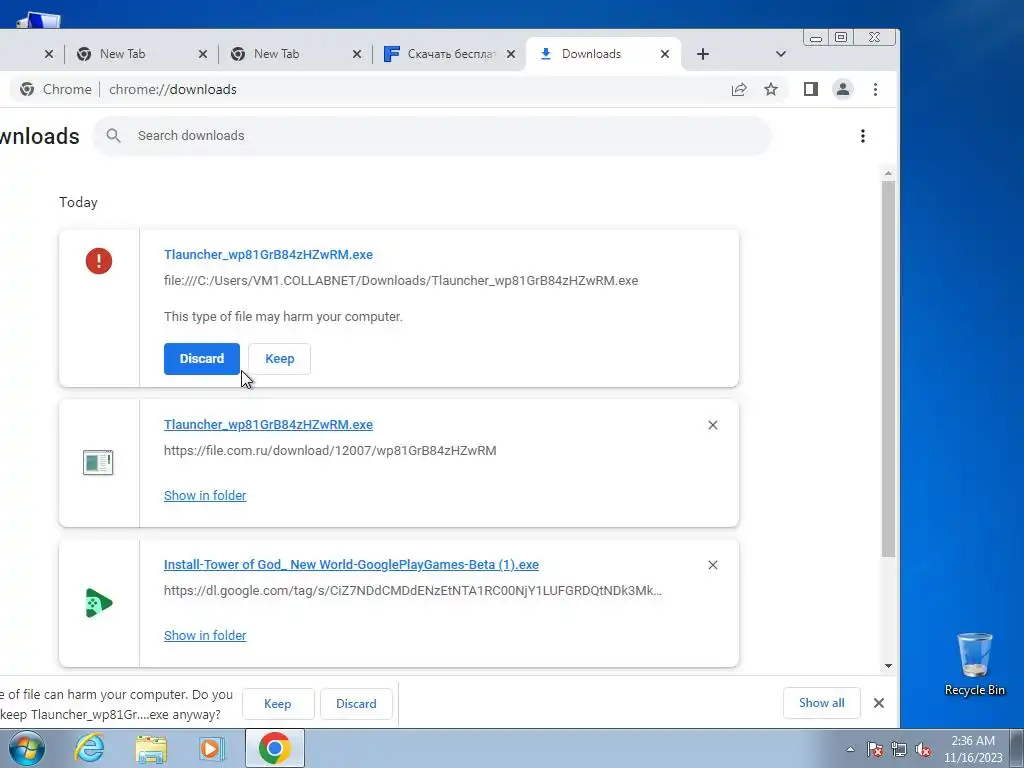This screenshot has height=768, width=1024.
Task: Open the Windows Start menu
Action: pyautogui.click(x=27, y=748)
